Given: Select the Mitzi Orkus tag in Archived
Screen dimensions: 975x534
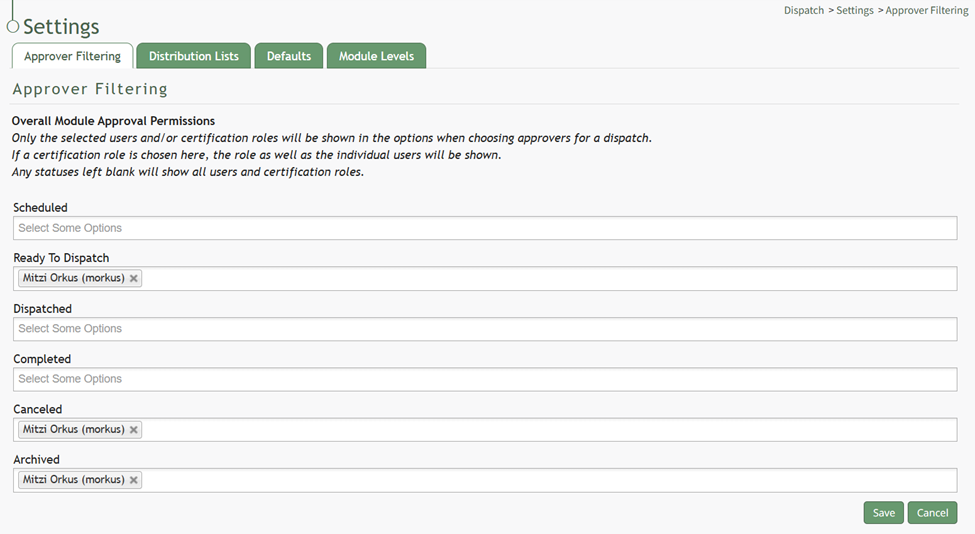Looking at the screenshot, I should (73, 480).
